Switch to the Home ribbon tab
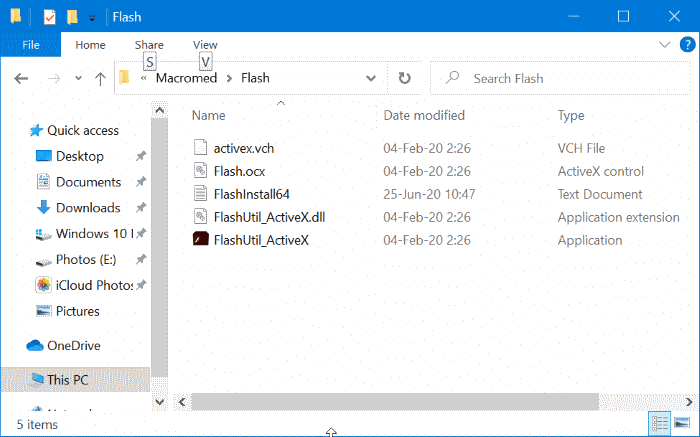The width and height of the screenshot is (700, 437). 90,45
